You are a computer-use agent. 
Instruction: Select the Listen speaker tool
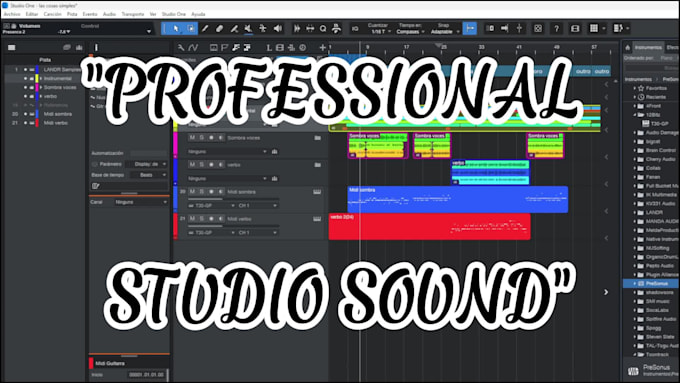pyautogui.click(x=278, y=29)
